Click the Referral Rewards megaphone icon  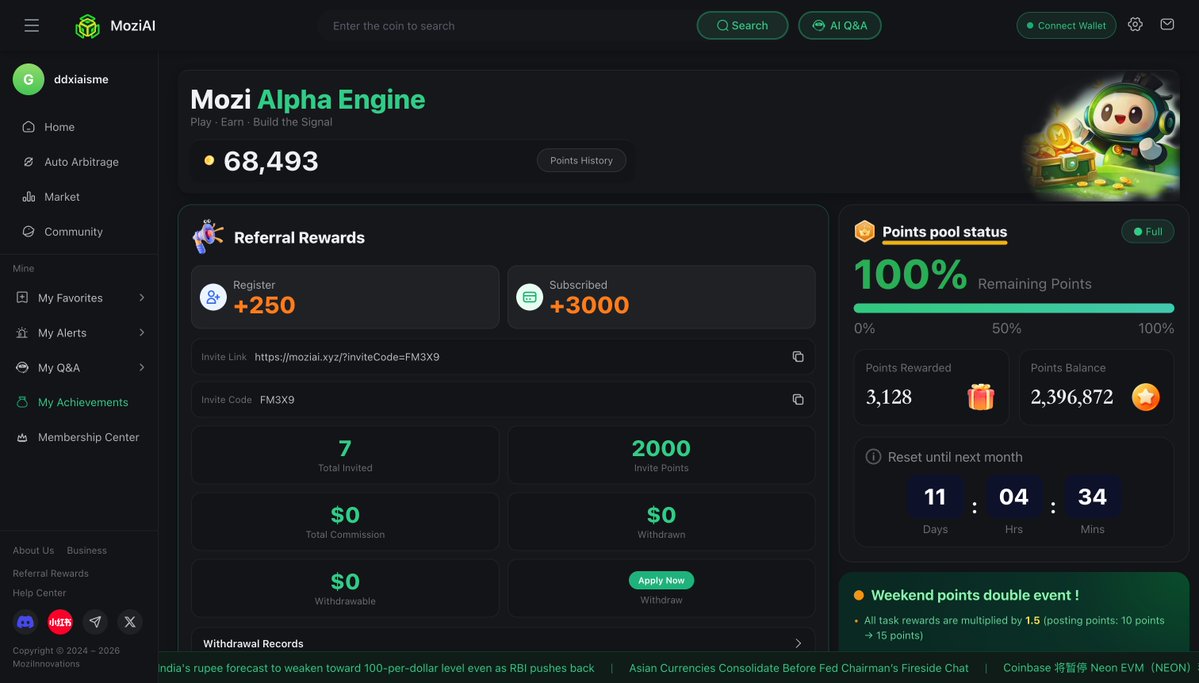208,236
